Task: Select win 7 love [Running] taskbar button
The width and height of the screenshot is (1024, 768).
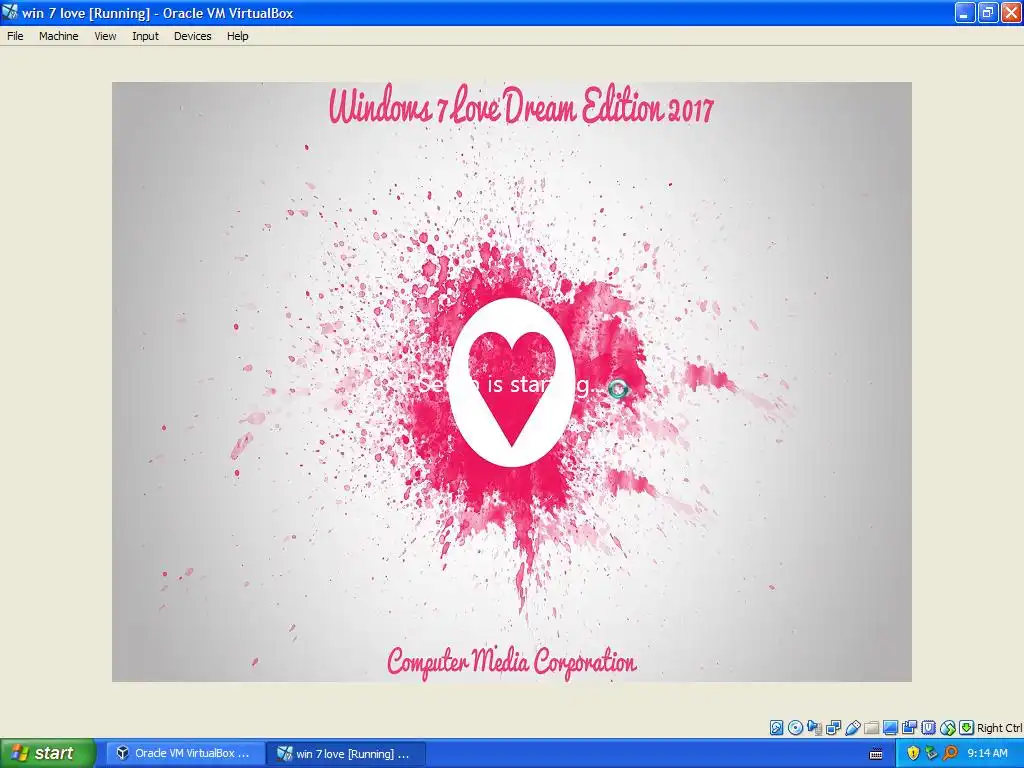Action: click(346, 753)
